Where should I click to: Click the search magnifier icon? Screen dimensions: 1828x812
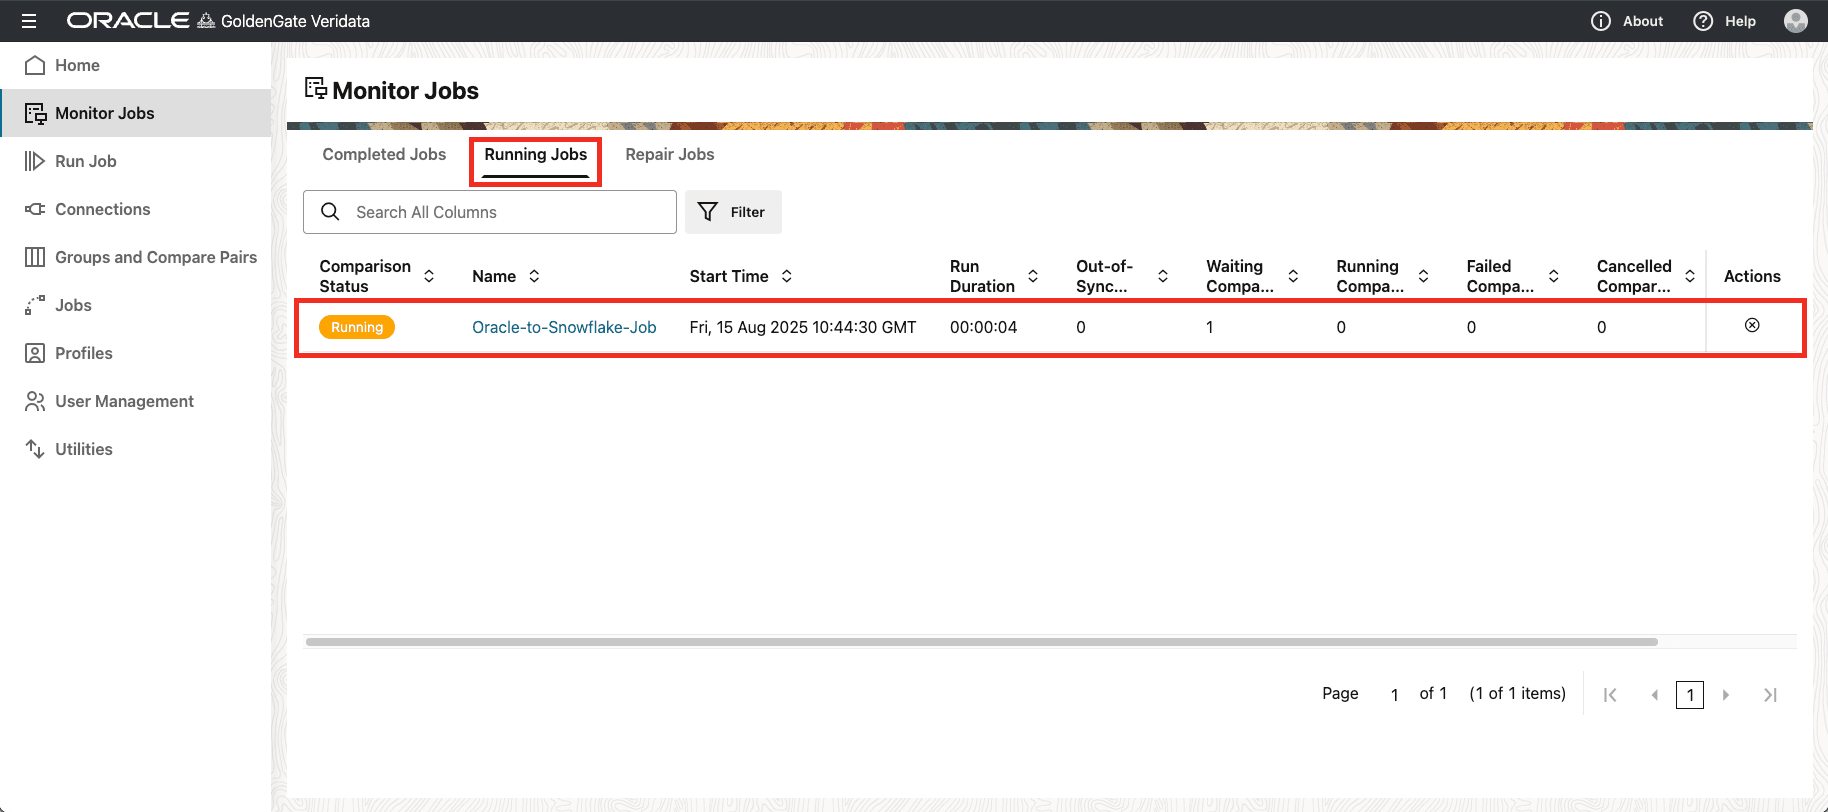click(x=330, y=211)
